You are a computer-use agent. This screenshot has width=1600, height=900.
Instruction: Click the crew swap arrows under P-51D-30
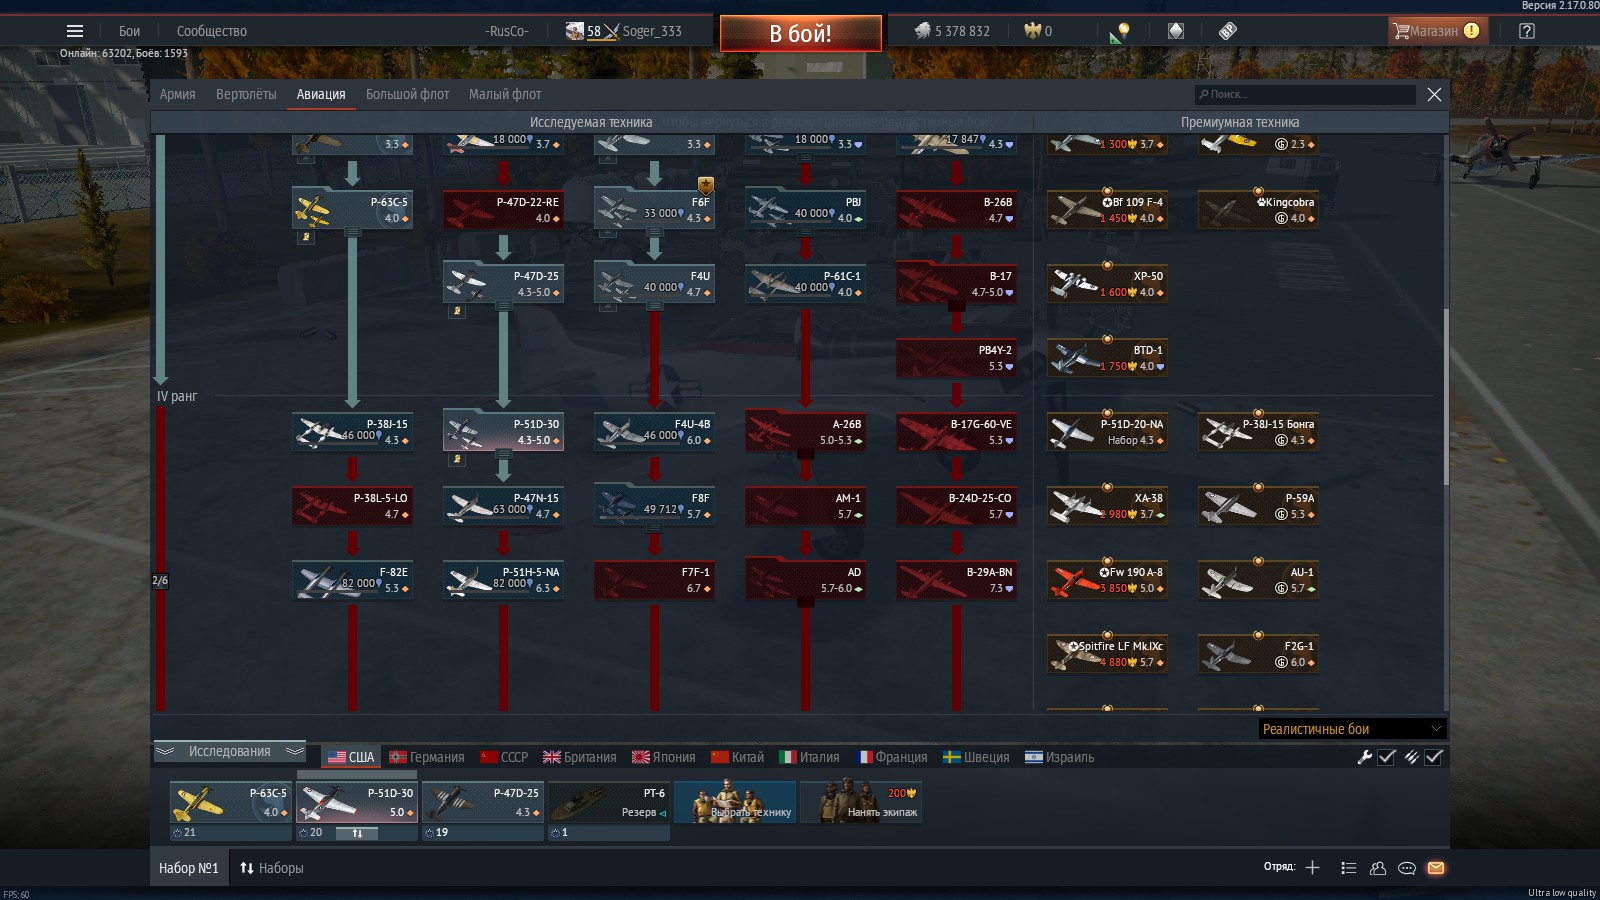pos(357,832)
